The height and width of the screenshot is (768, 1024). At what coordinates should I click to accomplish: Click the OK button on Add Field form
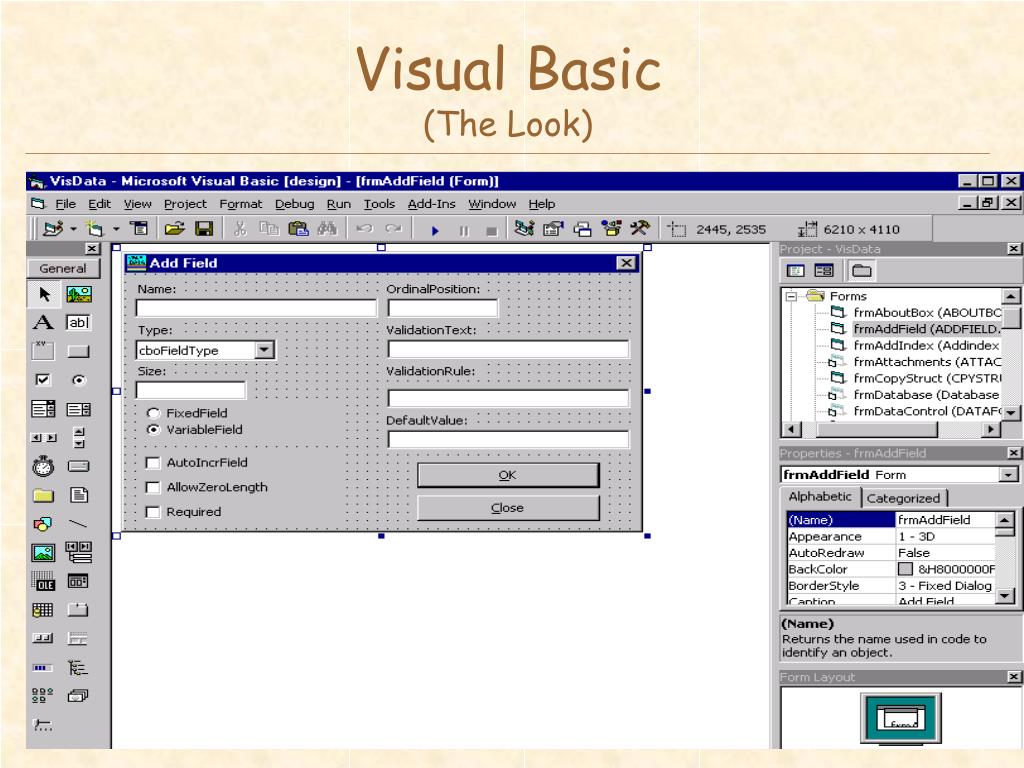click(507, 475)
